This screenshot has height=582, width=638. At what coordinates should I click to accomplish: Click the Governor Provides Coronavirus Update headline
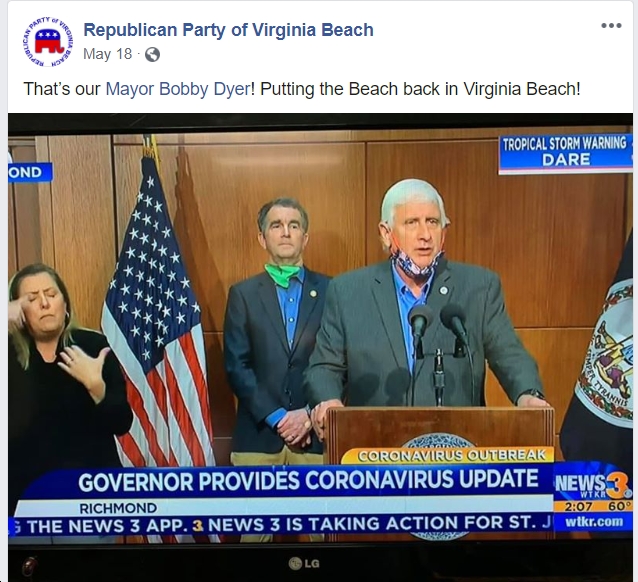click(308, 480)
